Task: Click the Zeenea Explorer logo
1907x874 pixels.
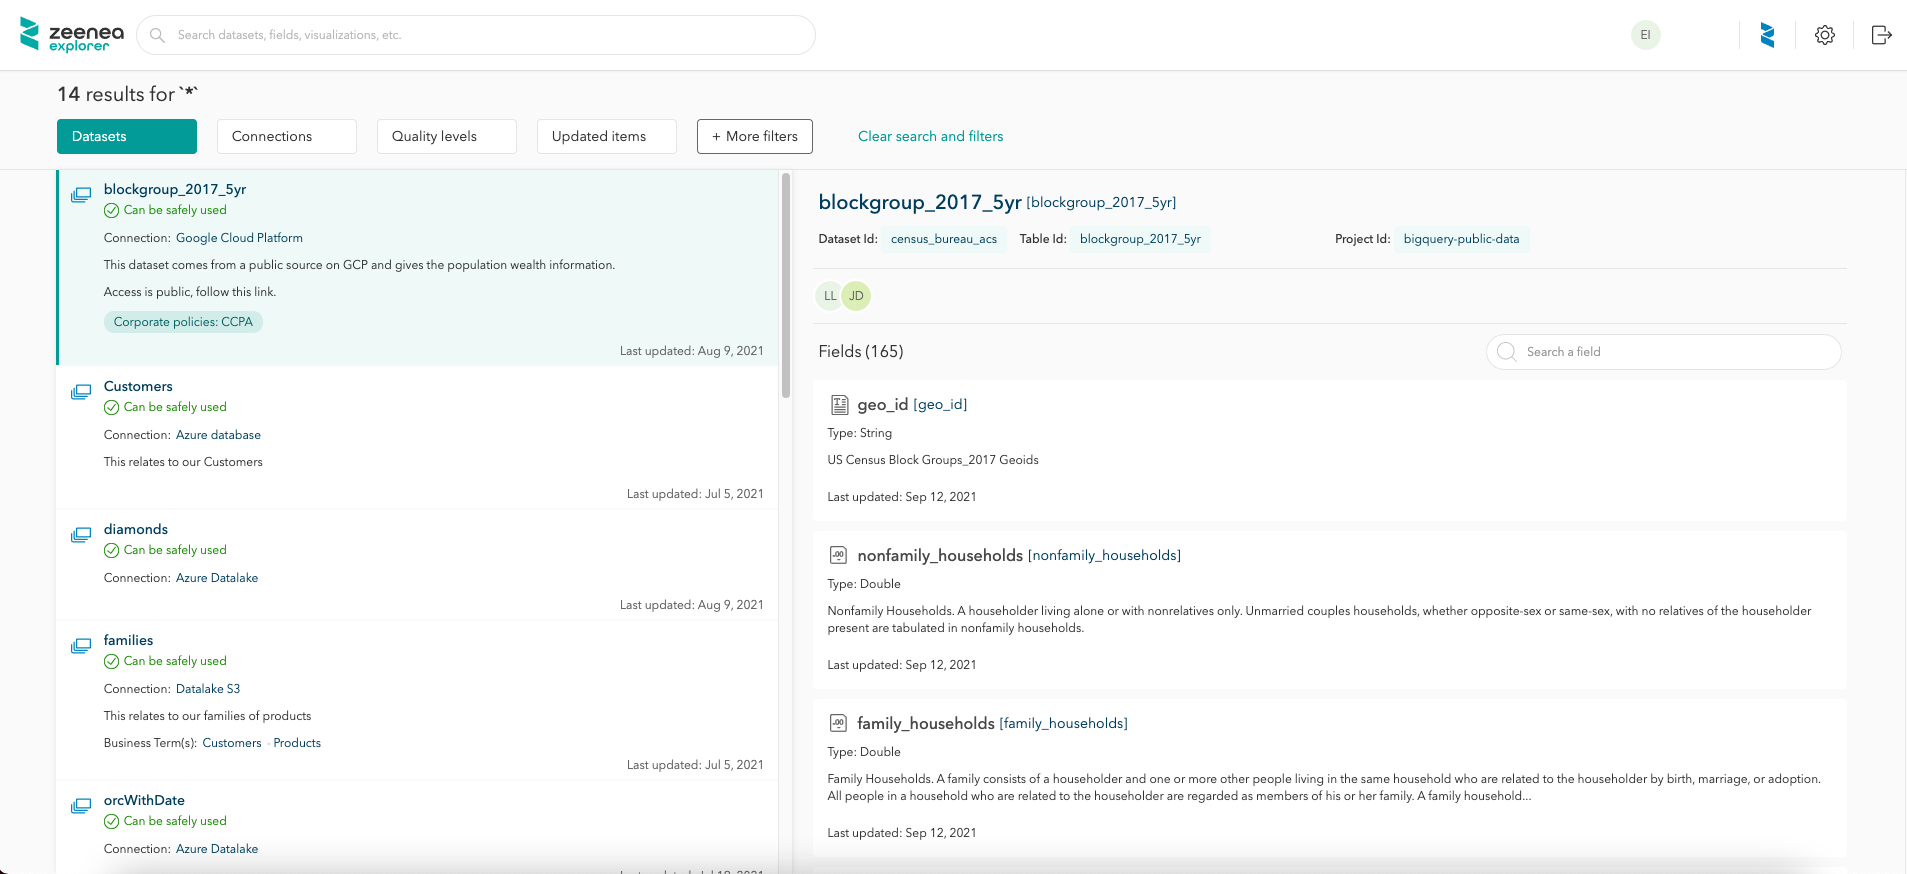Action: [x=72, y=35]
